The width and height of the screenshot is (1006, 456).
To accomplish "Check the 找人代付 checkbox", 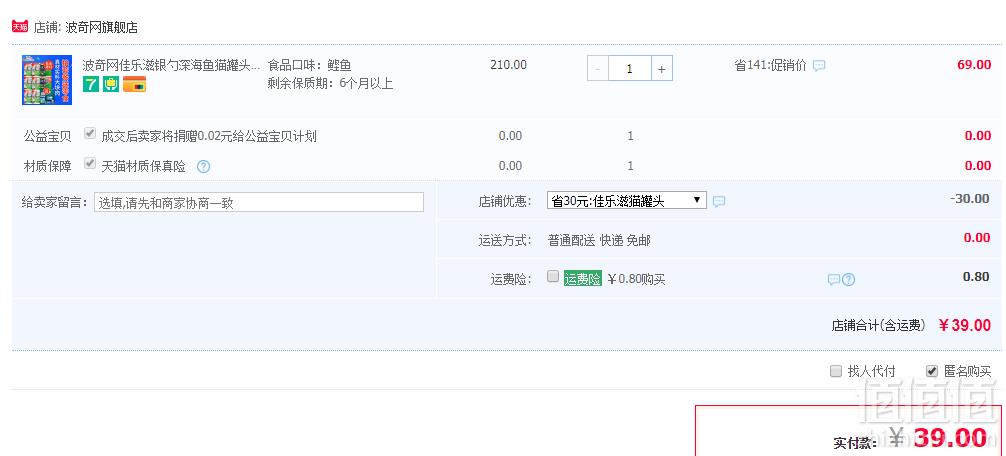I will pos(836,371).
